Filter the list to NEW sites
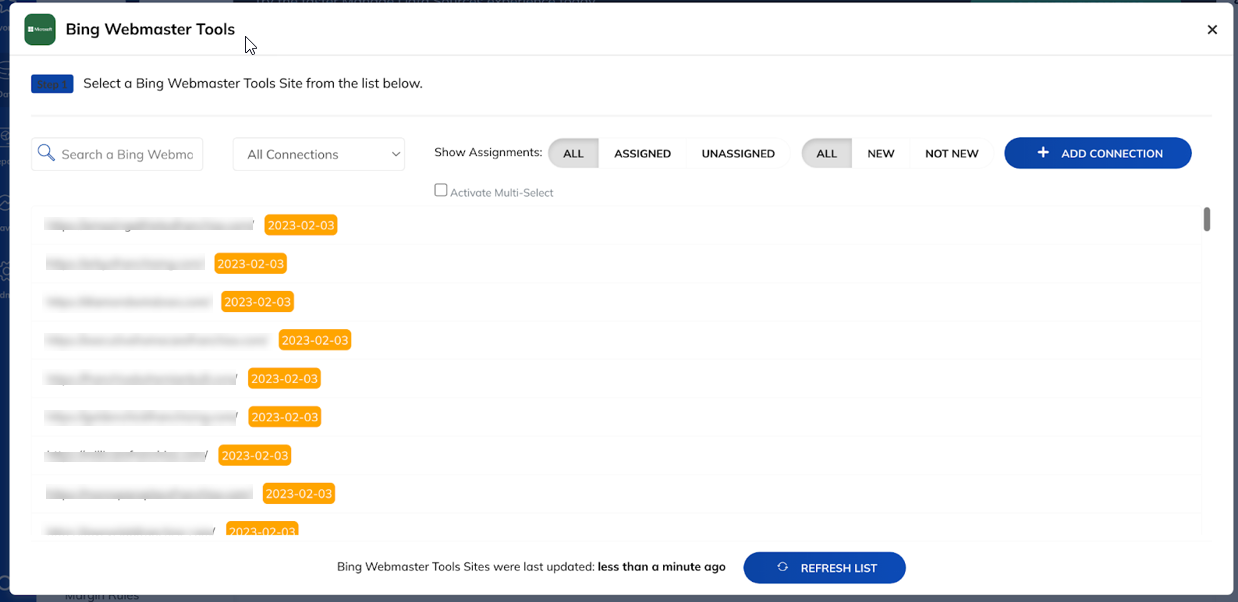 (881, 153)
